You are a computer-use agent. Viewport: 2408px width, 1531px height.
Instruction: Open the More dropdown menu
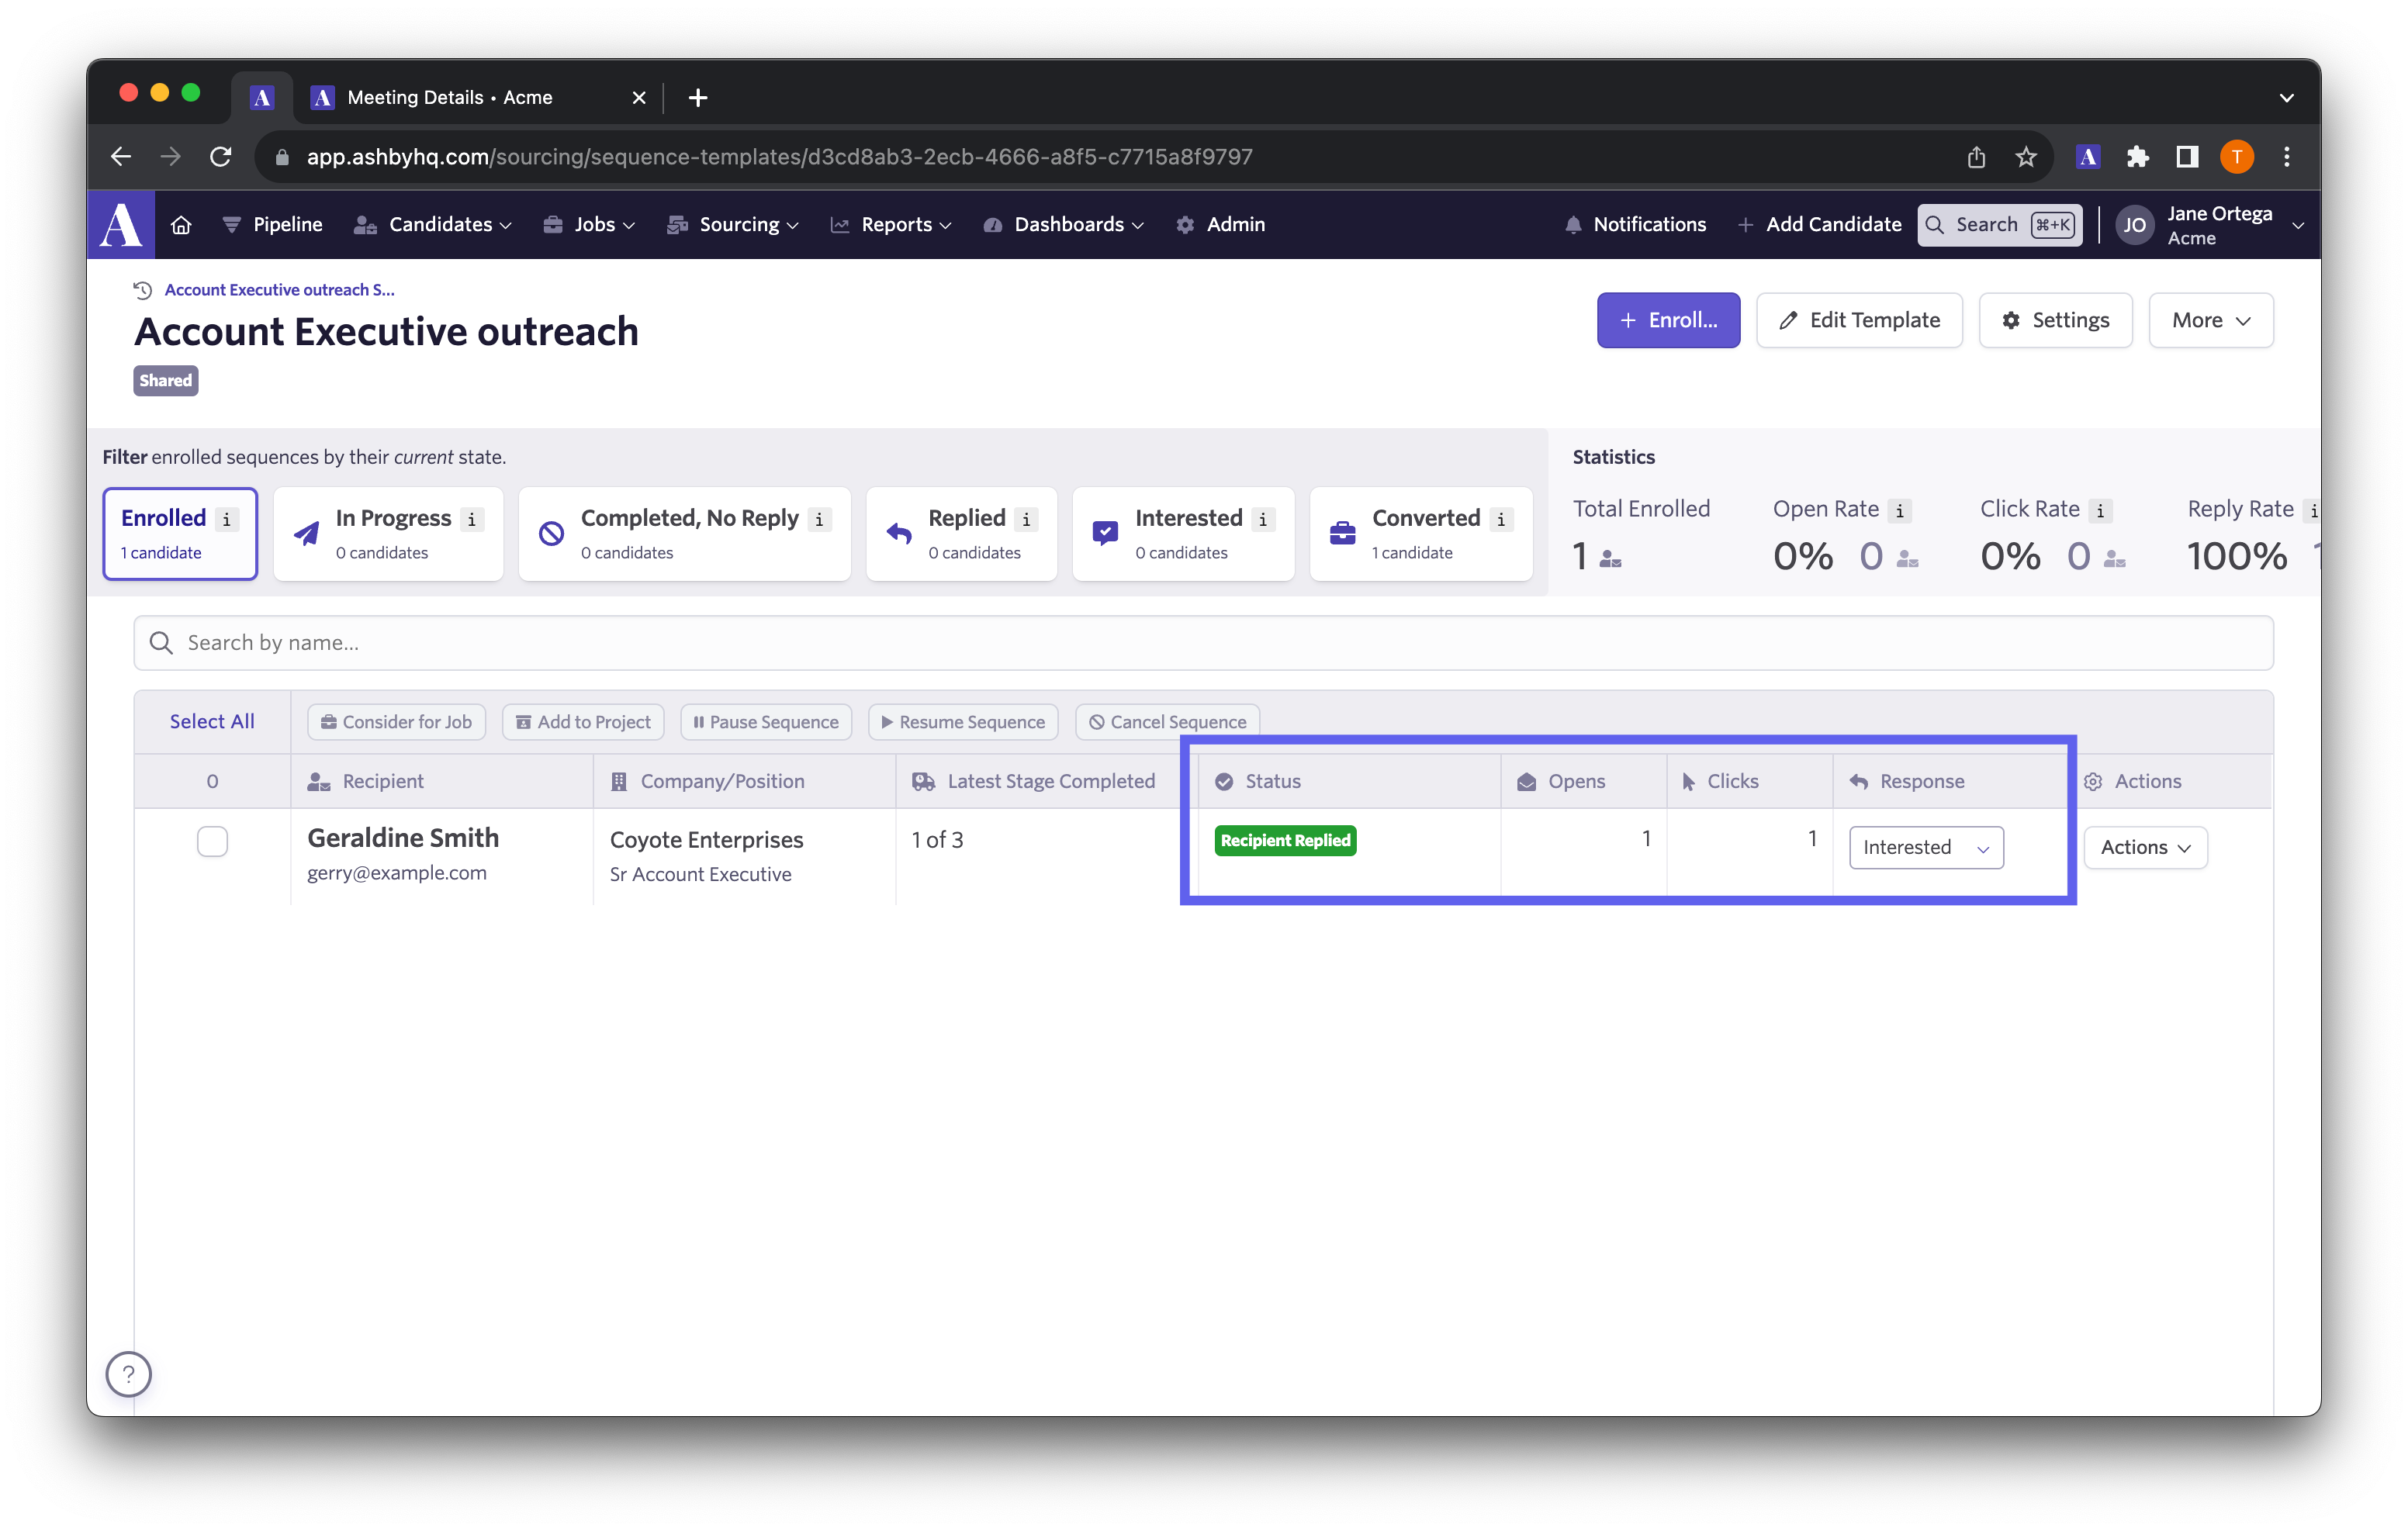pos(2210,320)
